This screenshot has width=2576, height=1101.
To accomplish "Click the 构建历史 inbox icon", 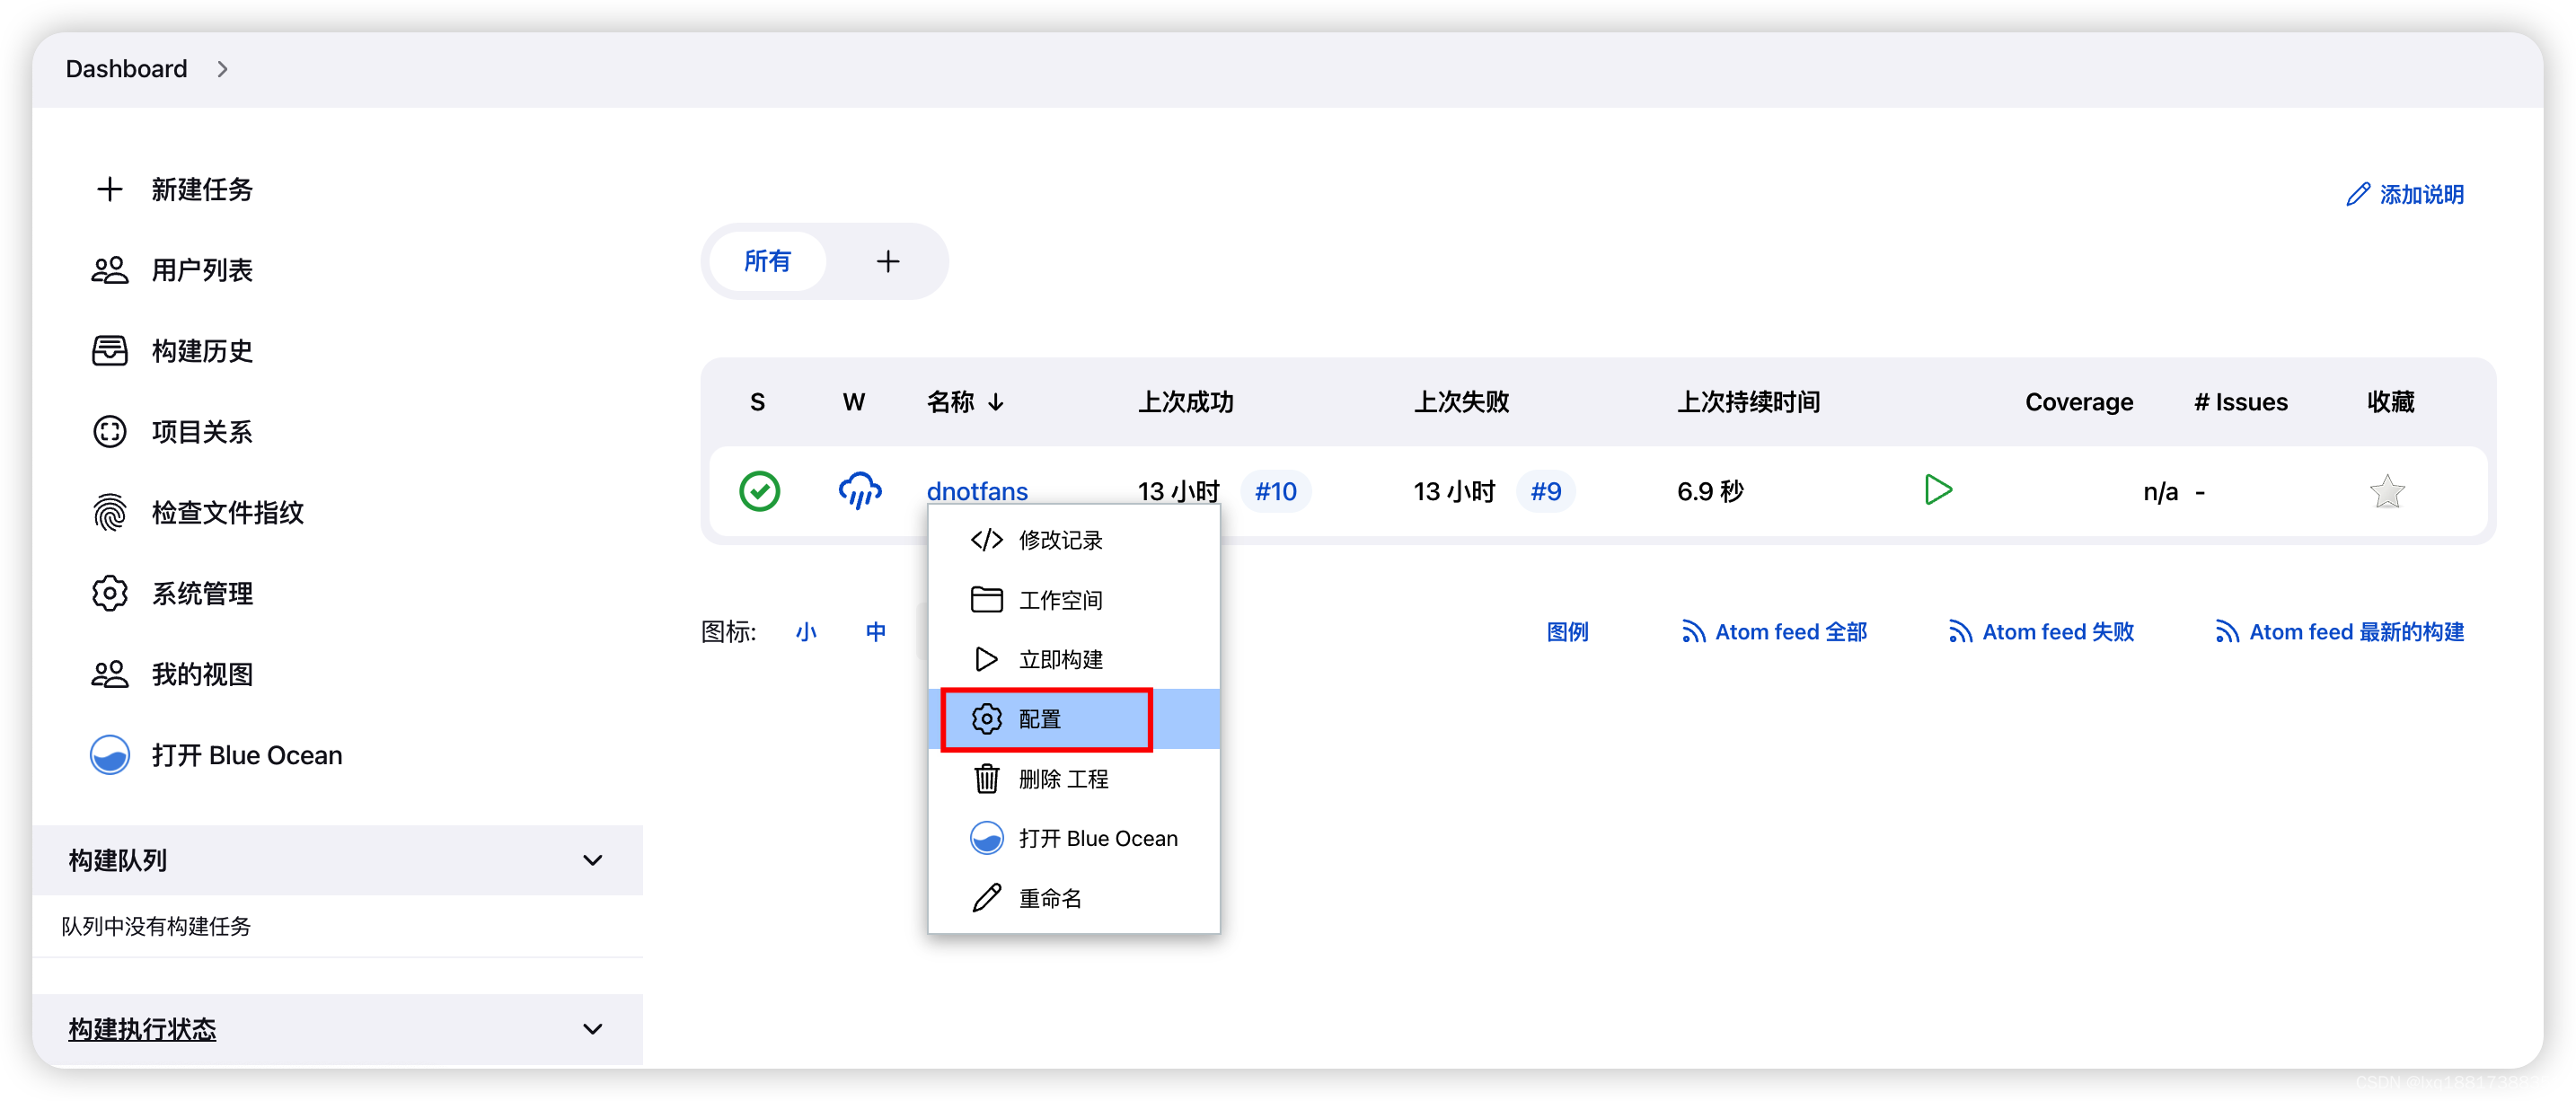I will point(109,351).
